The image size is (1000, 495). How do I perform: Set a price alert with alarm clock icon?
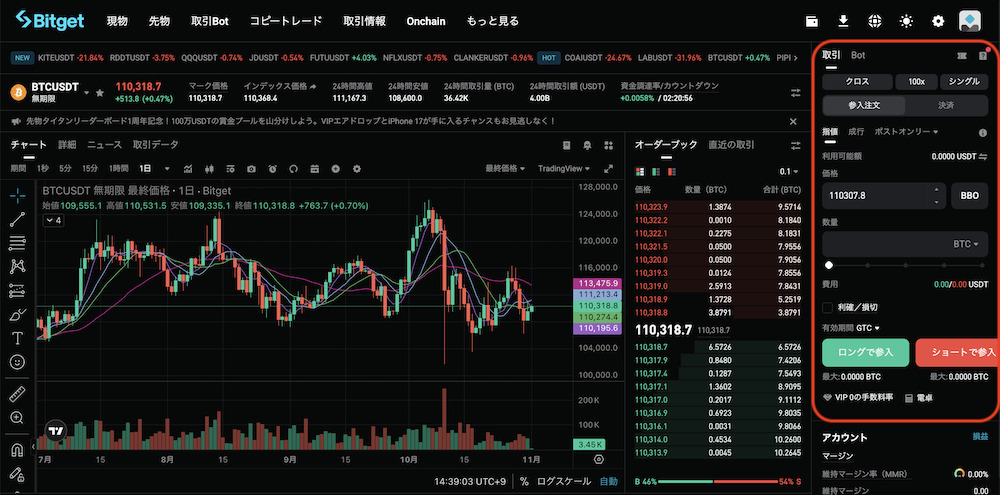(x=272, y=169)
